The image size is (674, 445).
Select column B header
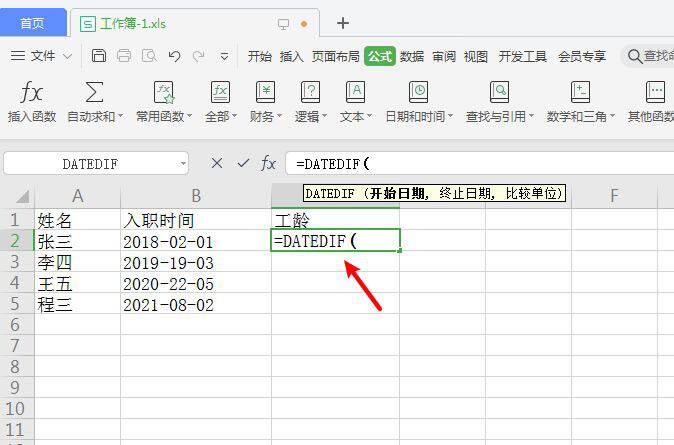point(196,196)
